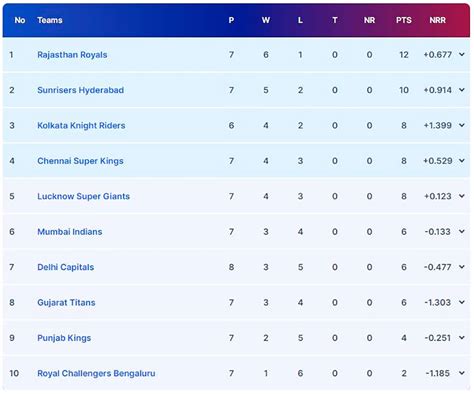Screen dimensions: 474x394
Task: Click the W wins column header
Action: coord(266,20)
